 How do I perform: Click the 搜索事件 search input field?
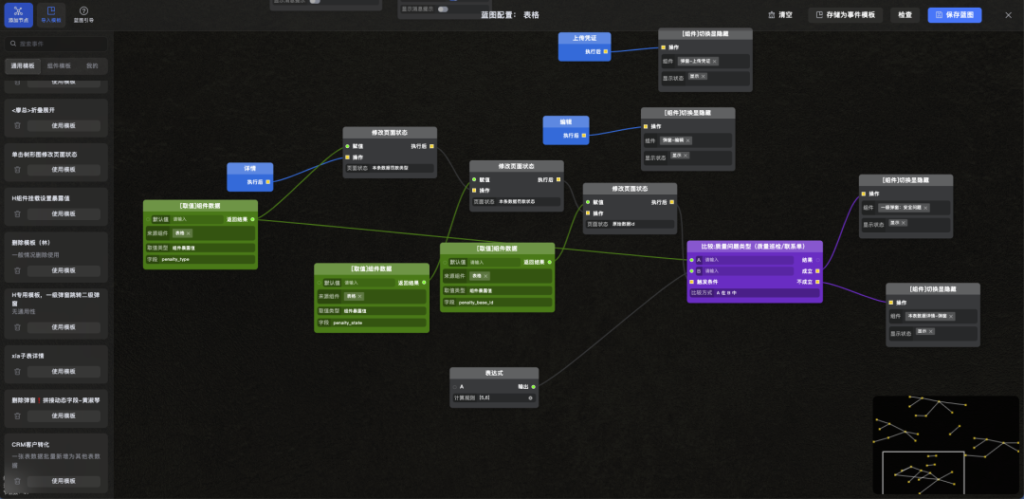(x=58, y=44)
